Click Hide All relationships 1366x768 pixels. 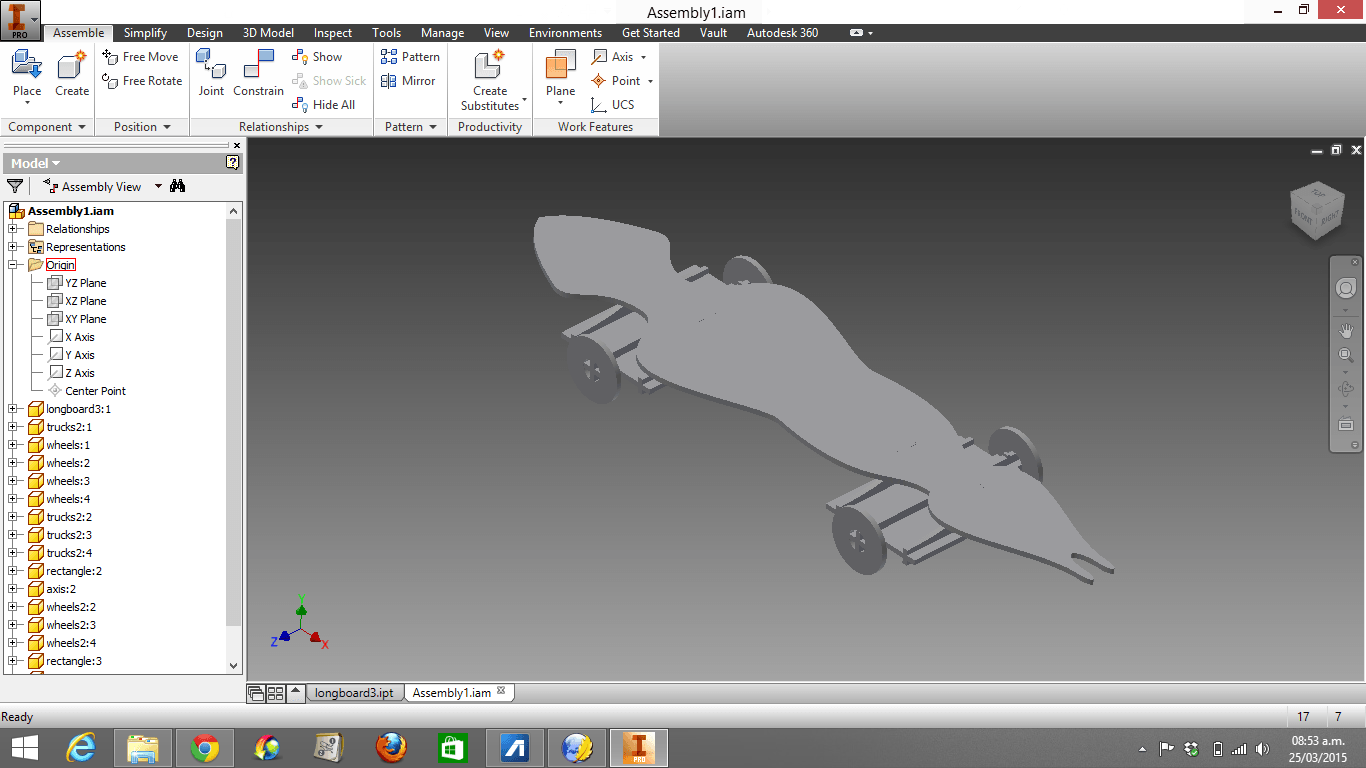coord(323,105)
